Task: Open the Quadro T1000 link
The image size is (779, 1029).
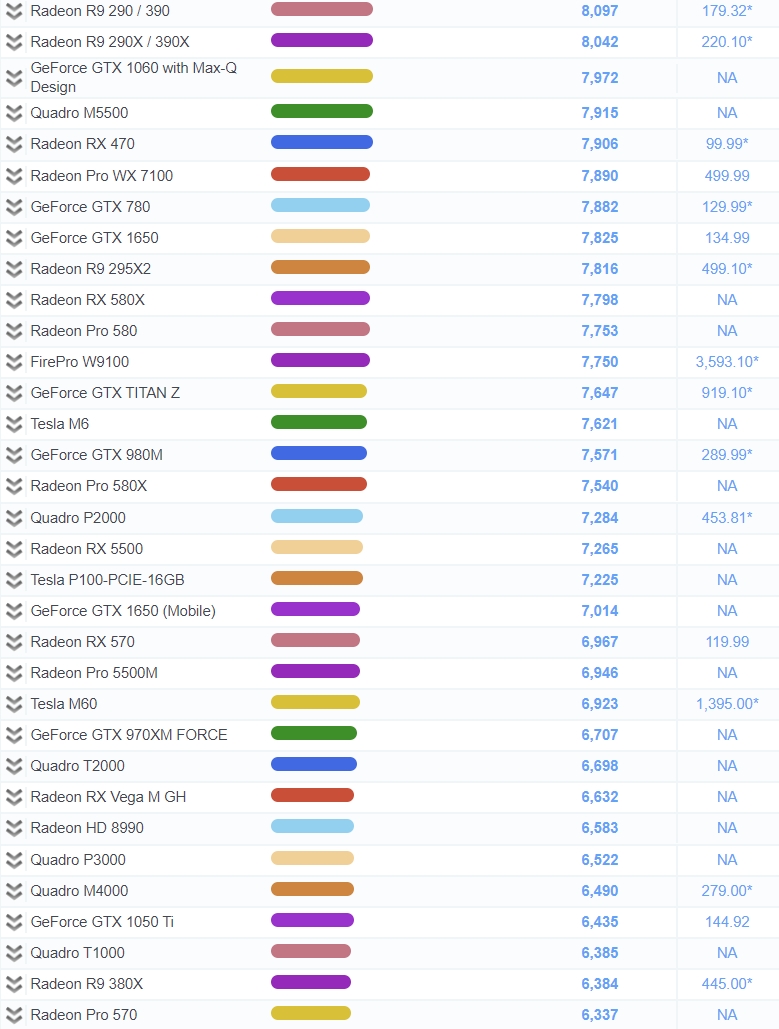Action: point(77,953)
